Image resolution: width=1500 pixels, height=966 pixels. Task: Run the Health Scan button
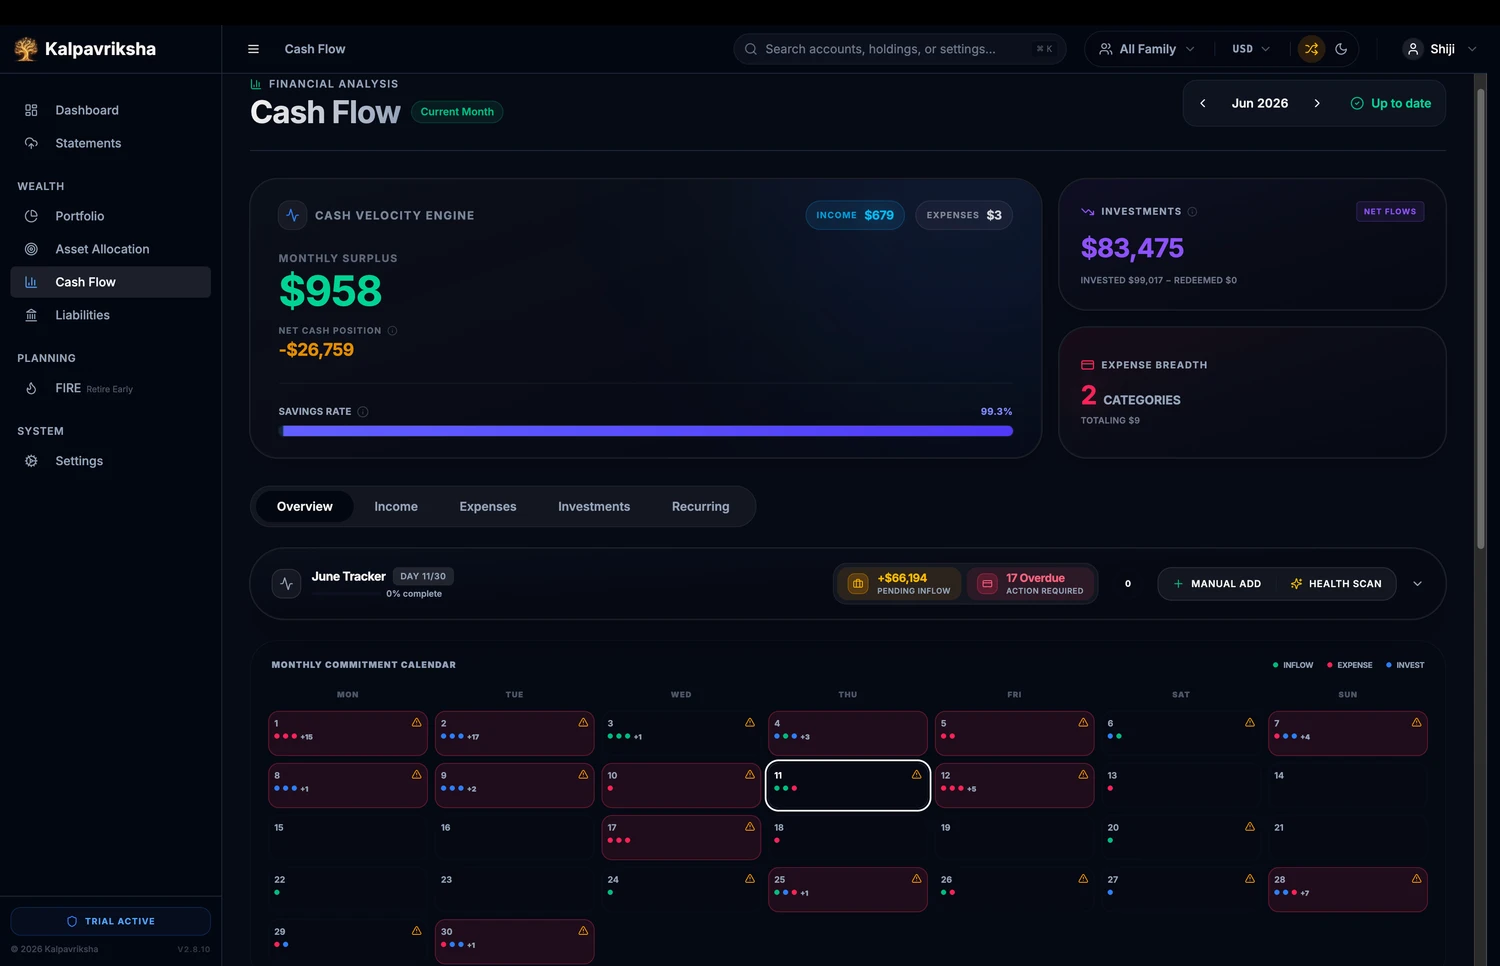tap(1336, 584)
